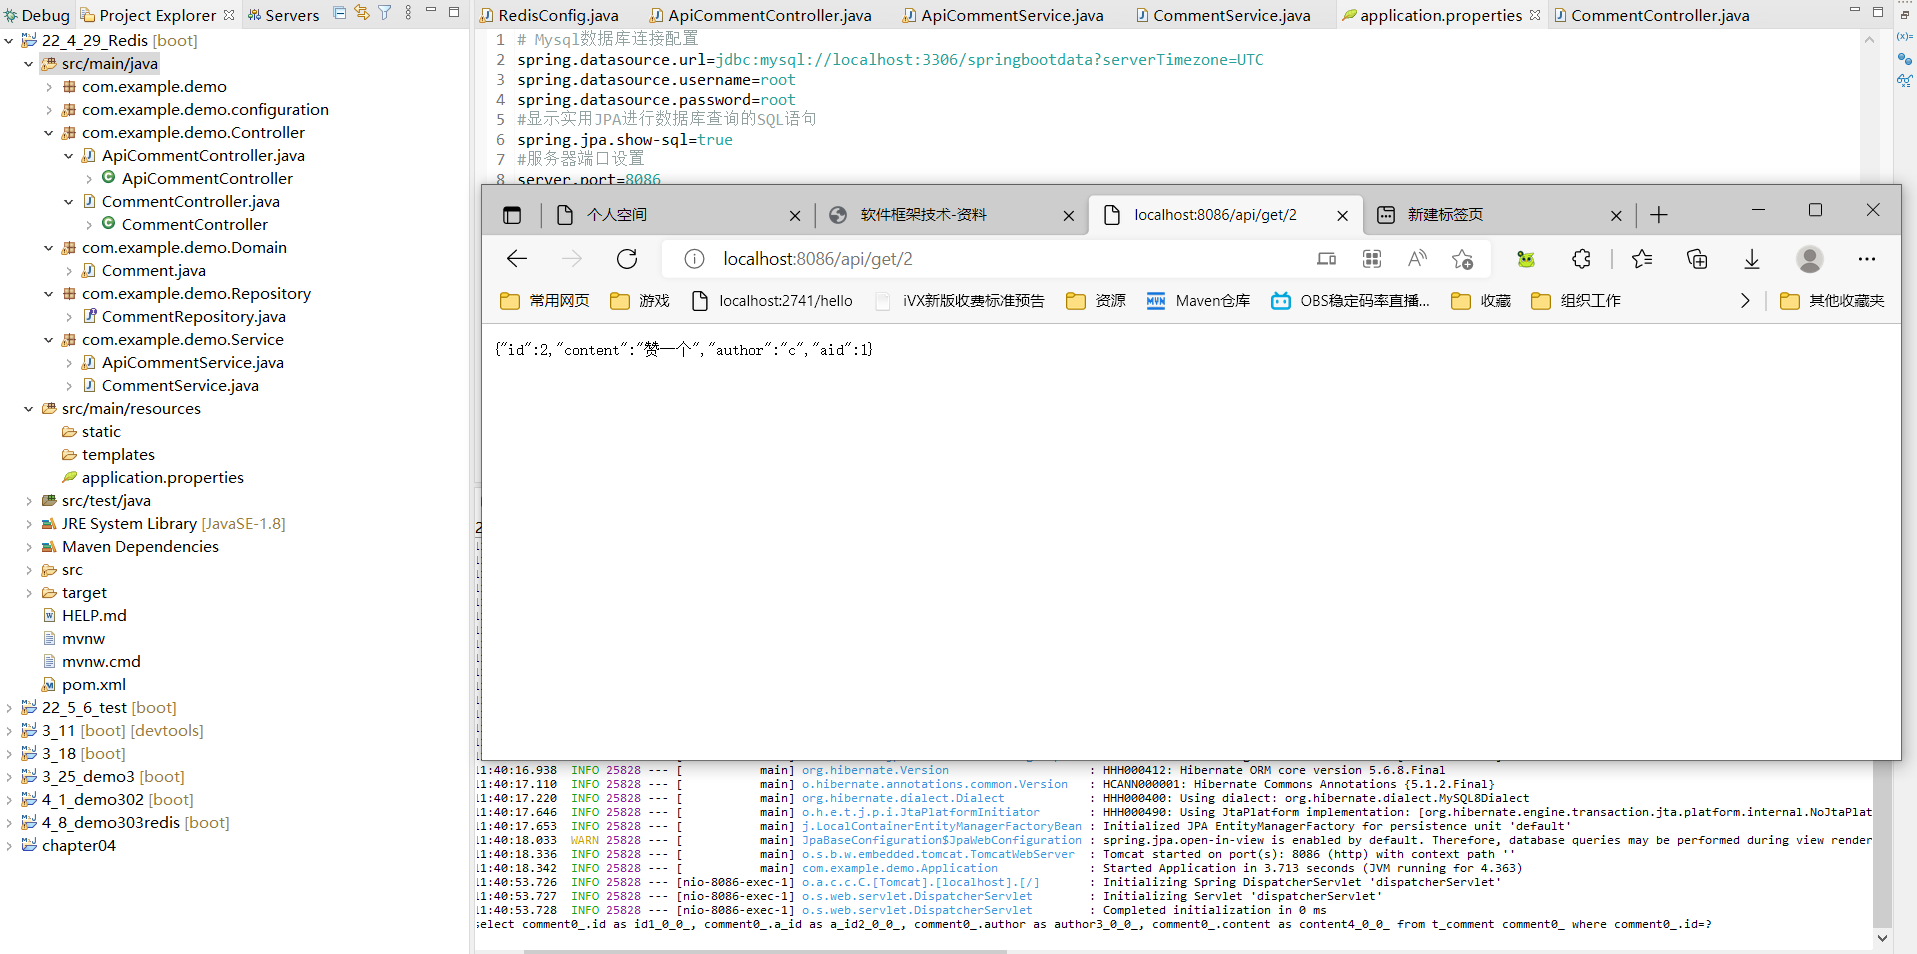Maximize the editor area
Image resolution: width=1917 pixels, height=954 pixels.
(1878, 12)
